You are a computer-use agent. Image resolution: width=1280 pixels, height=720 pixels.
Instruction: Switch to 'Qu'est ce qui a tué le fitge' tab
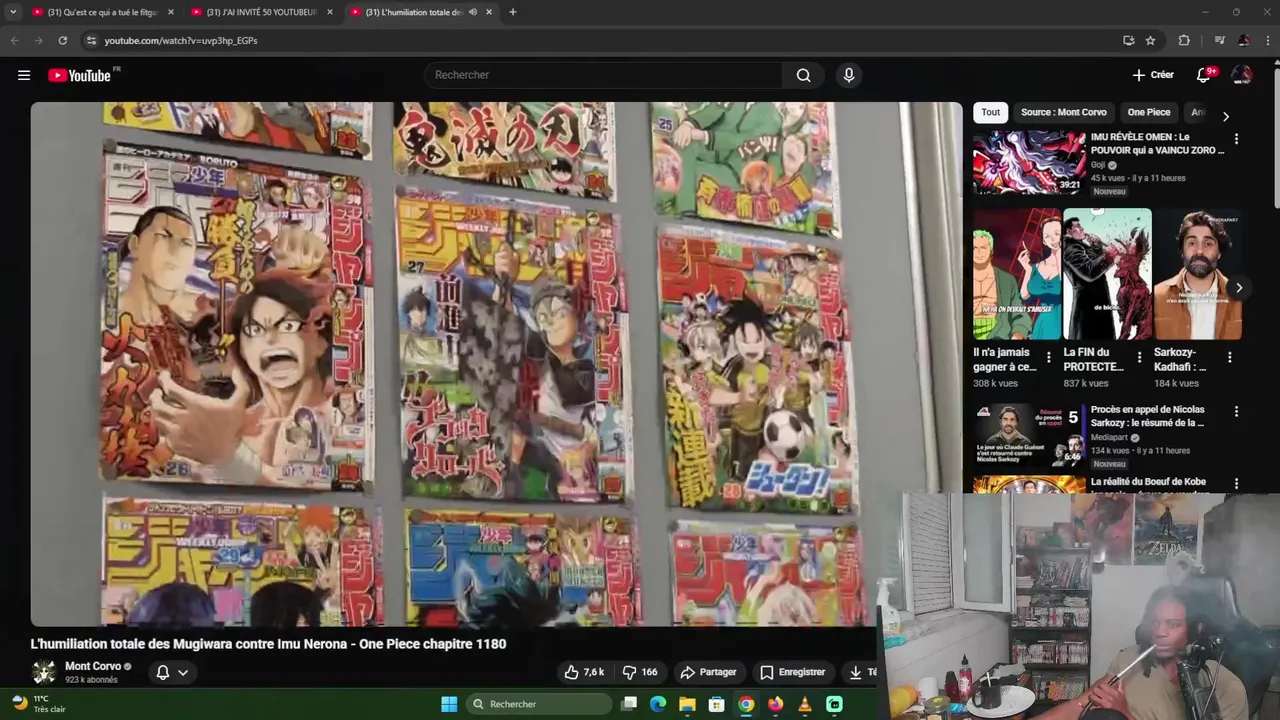tap(103, 12)
